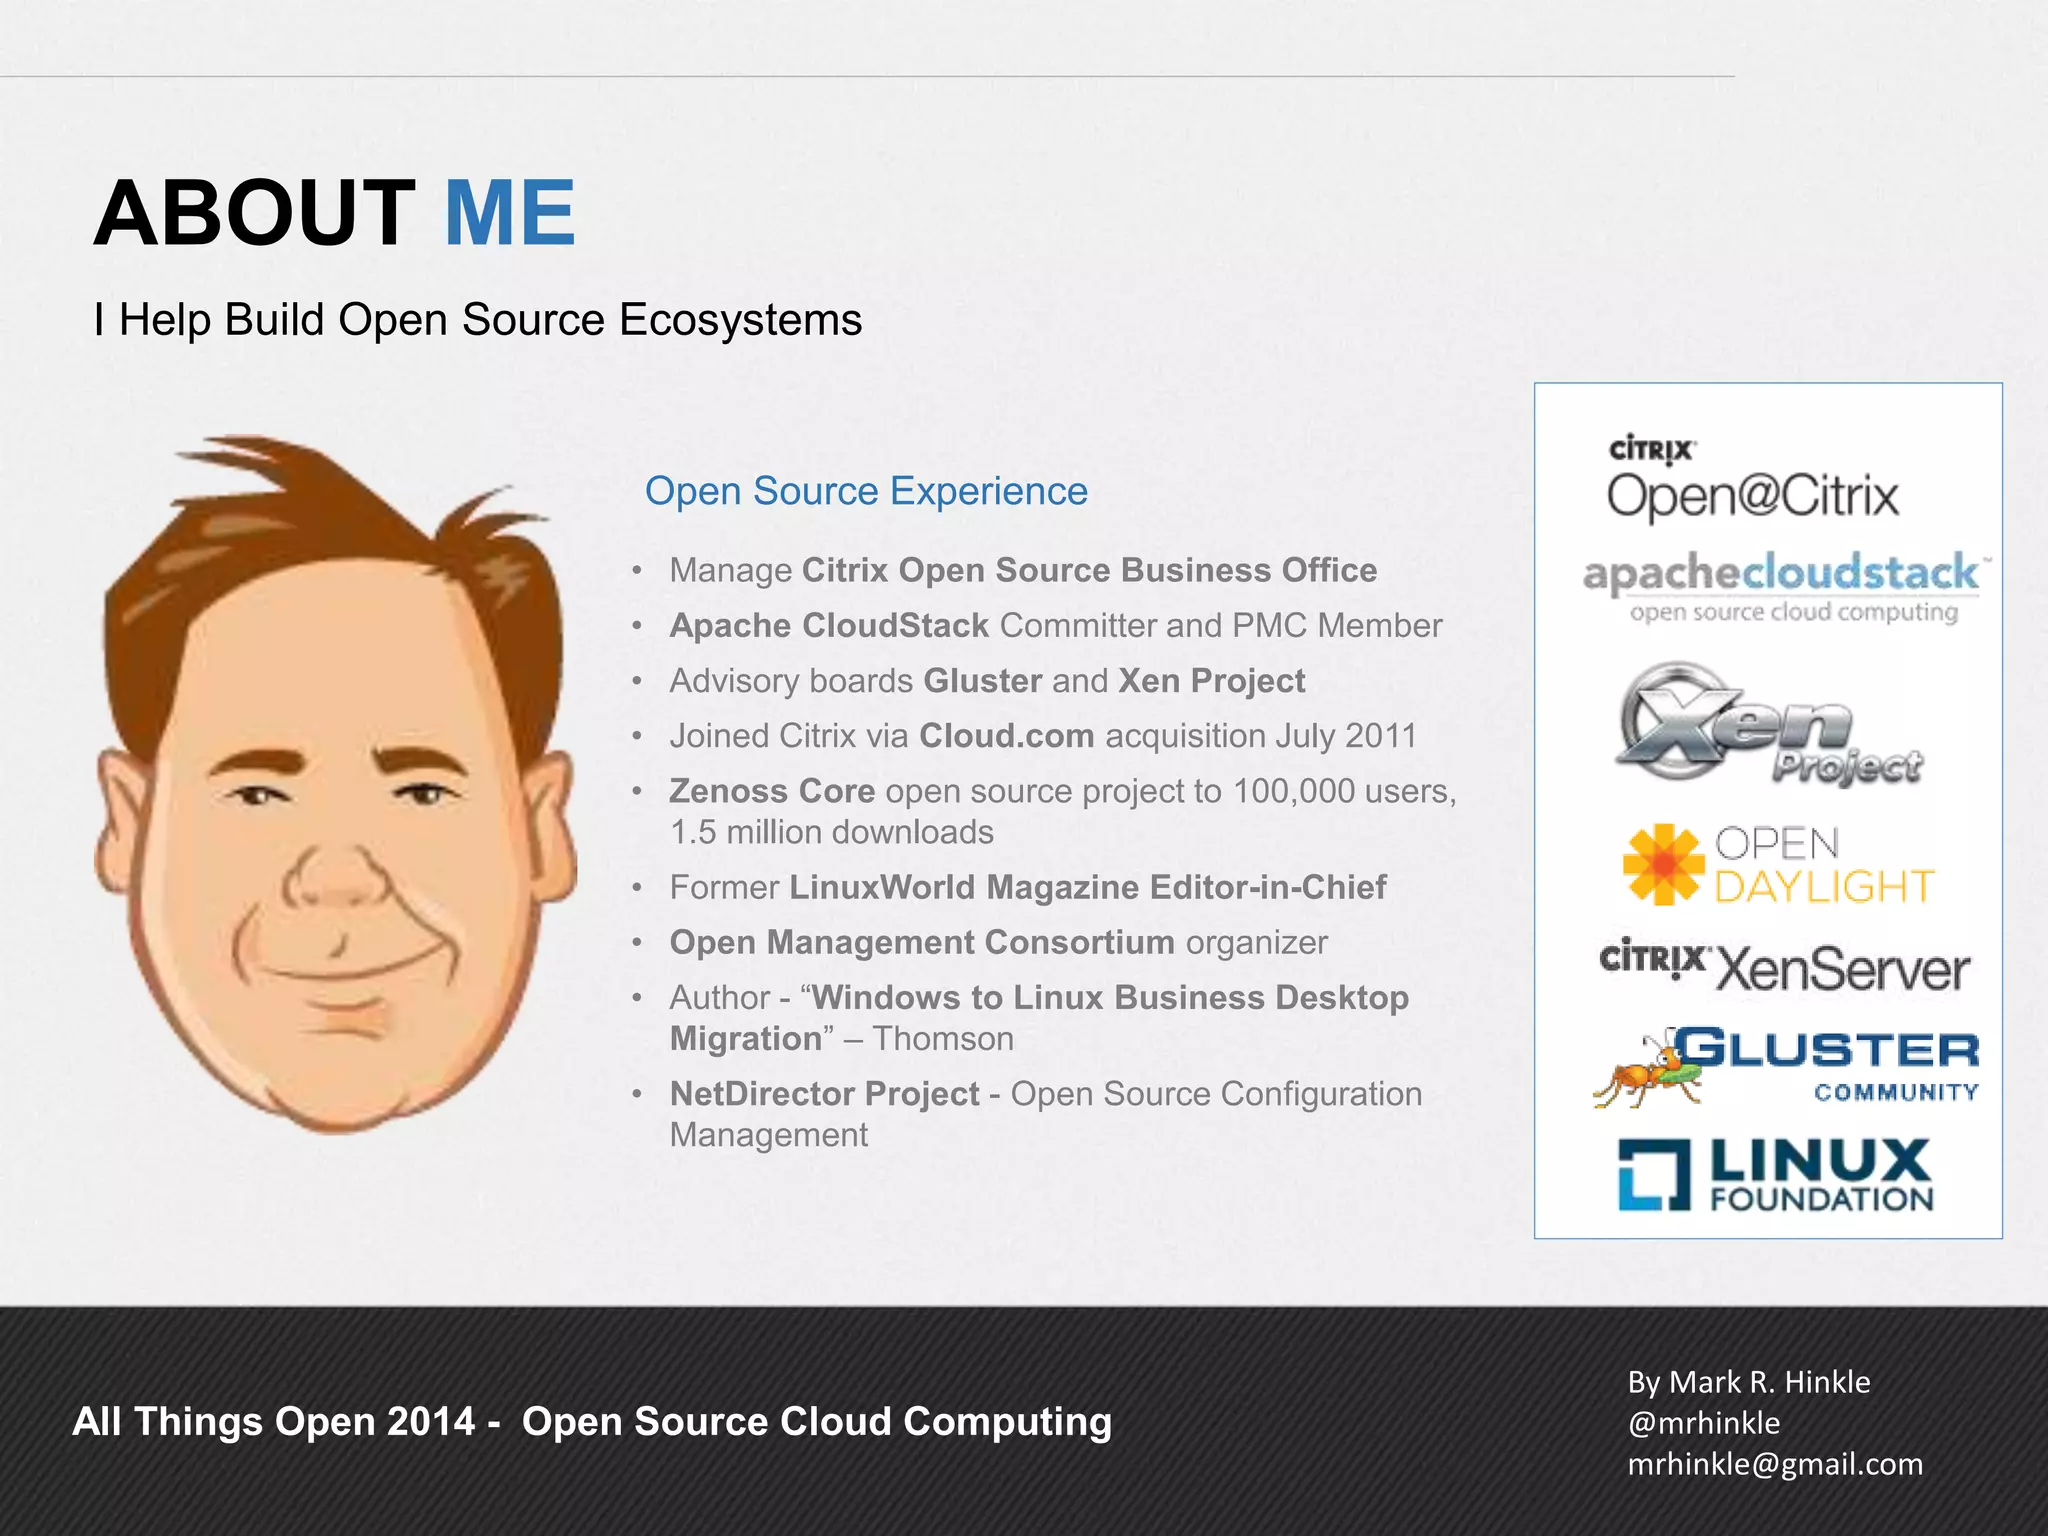Select the ABOUT ME title

point(335,213)
